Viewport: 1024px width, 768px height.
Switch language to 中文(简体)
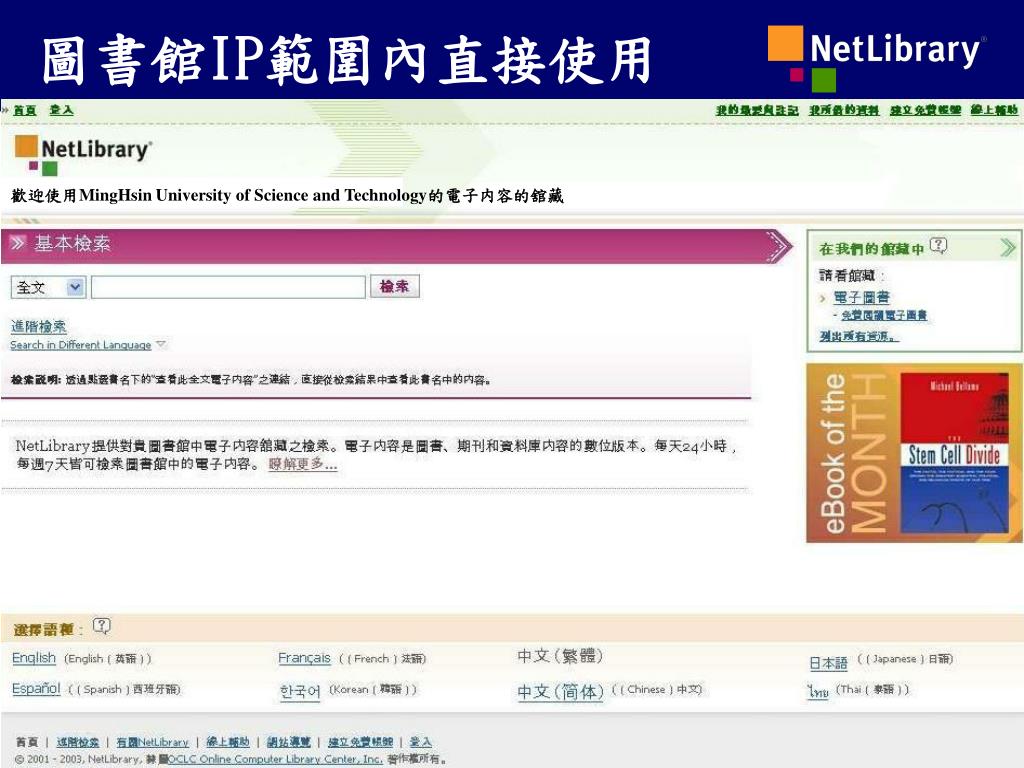point(560,691)
